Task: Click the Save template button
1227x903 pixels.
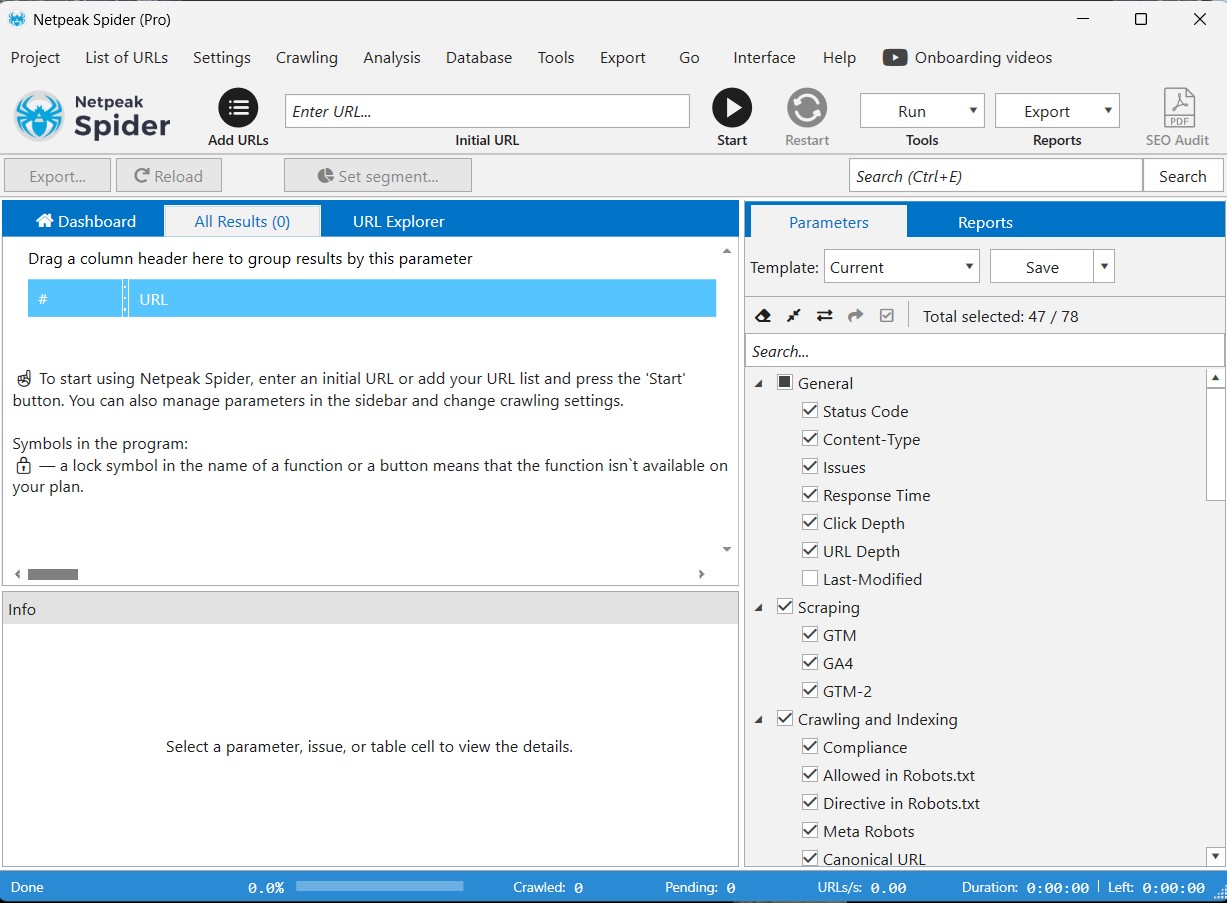Action: 1042,267
